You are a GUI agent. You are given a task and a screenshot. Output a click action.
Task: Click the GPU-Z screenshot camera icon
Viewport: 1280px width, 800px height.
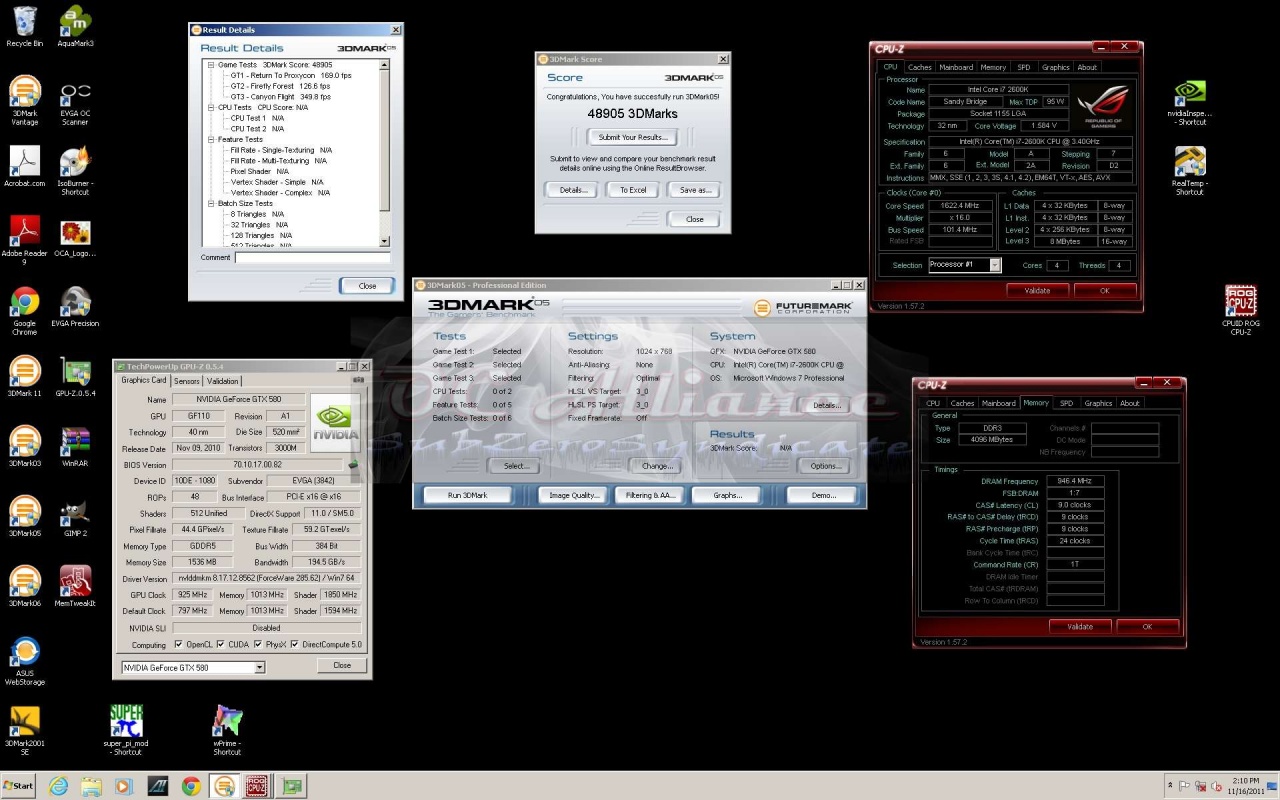(359, 380)
